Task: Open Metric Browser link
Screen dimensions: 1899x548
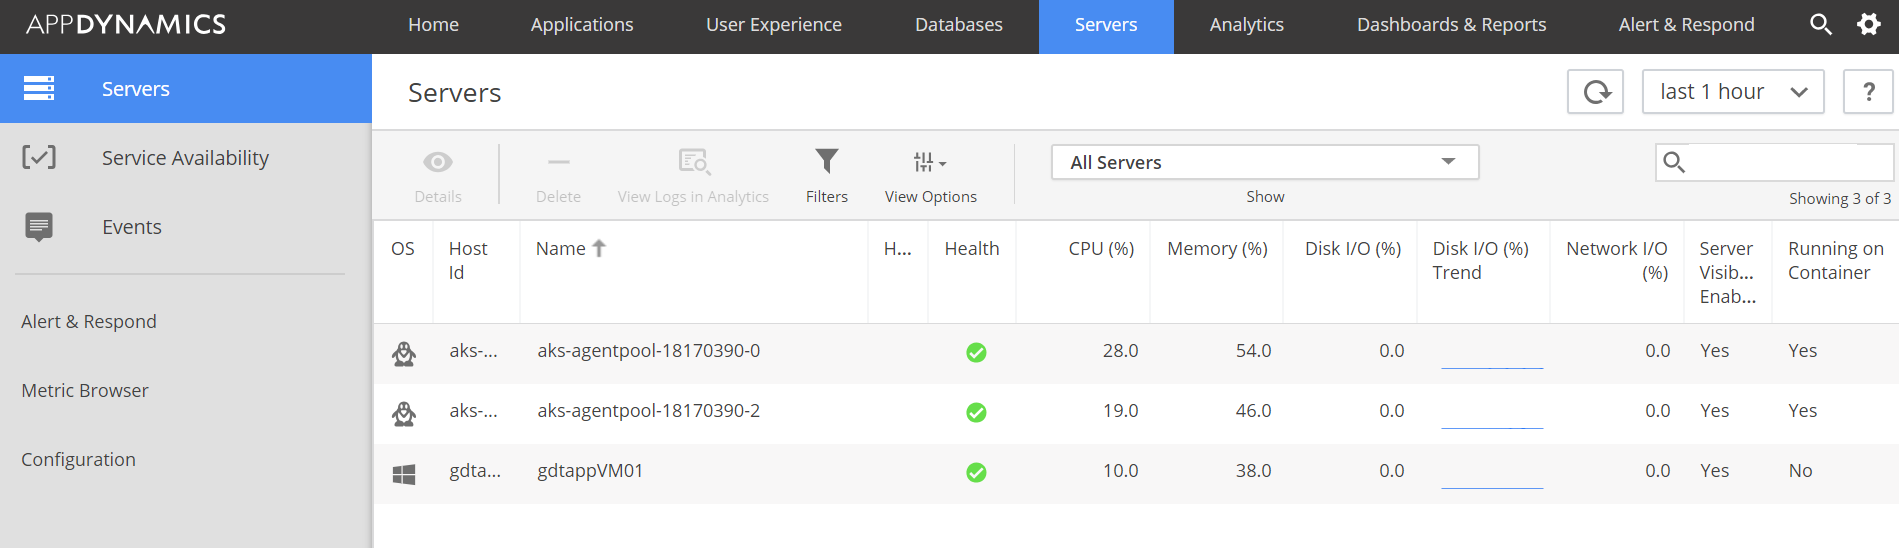Action: pos(85,390)
